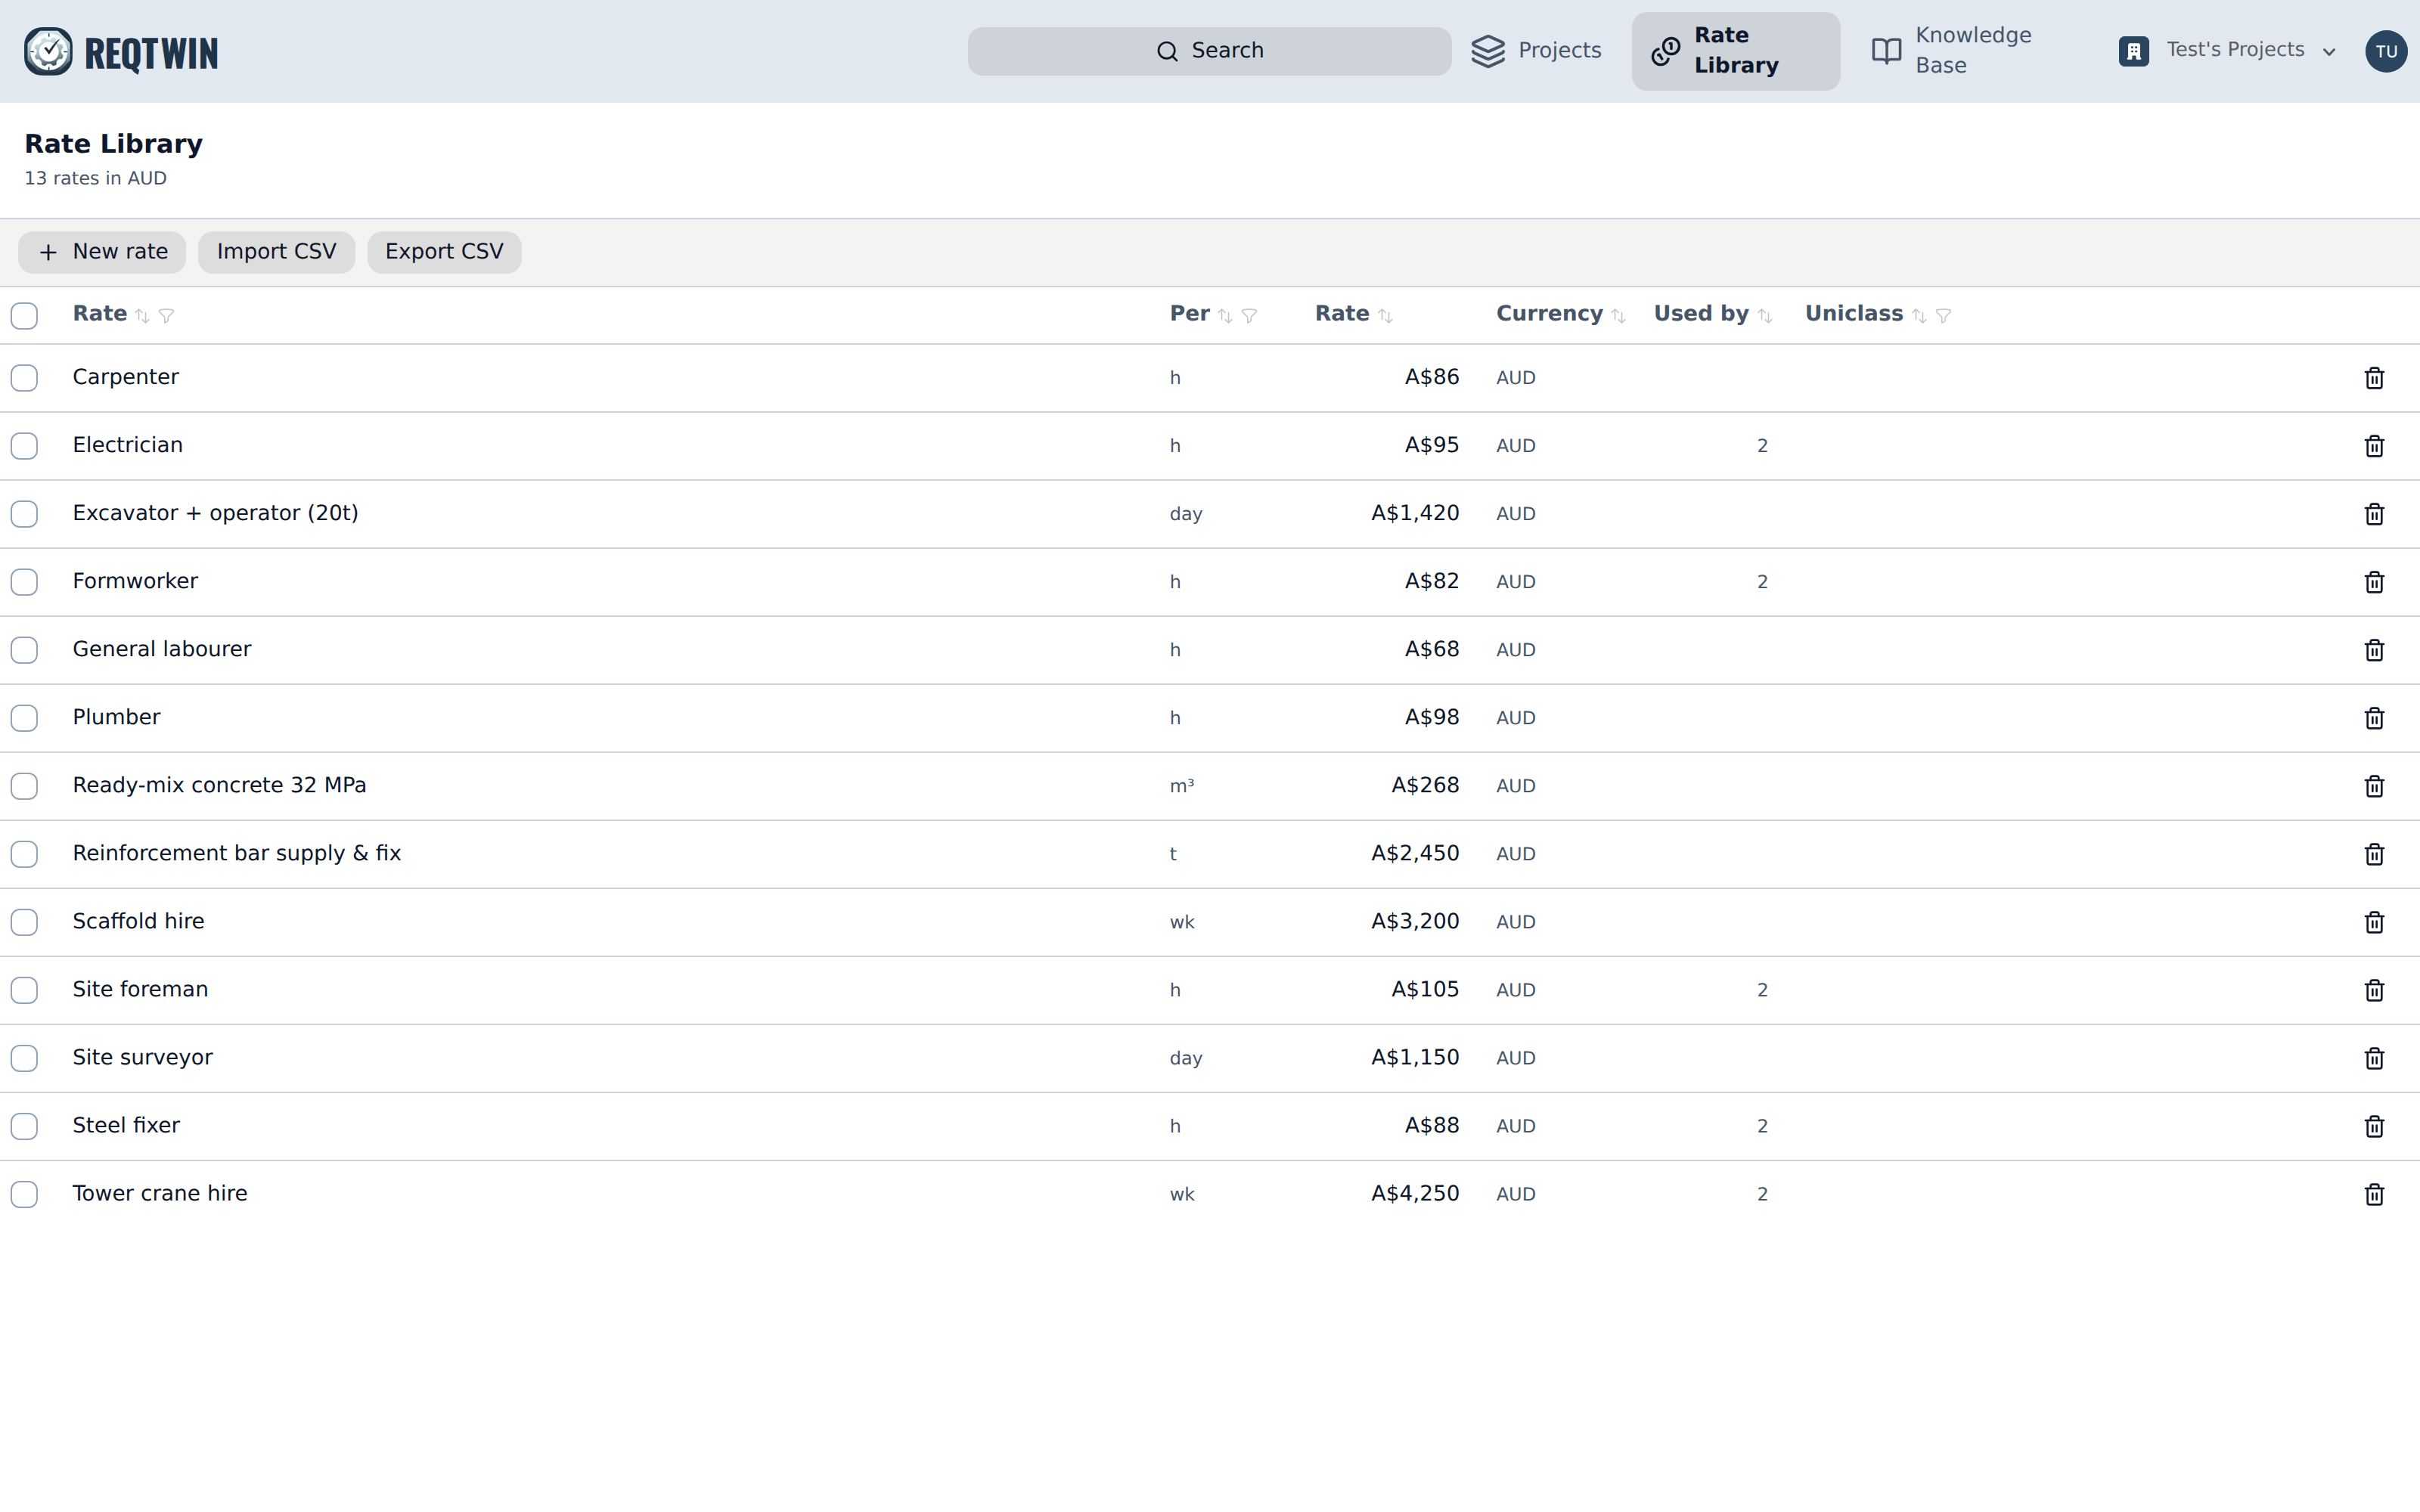
Task: Select the Formworker row checkbox
Action: (24, 582)
